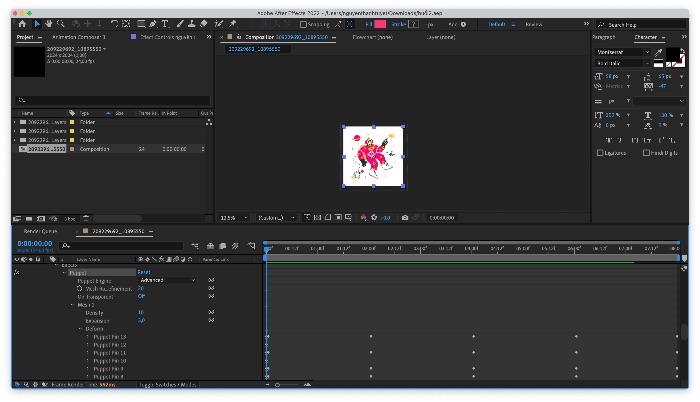This screenshot has height=402, width=700.
Task: Enable Frame Blending in the timeline
Action: point(222,246)
